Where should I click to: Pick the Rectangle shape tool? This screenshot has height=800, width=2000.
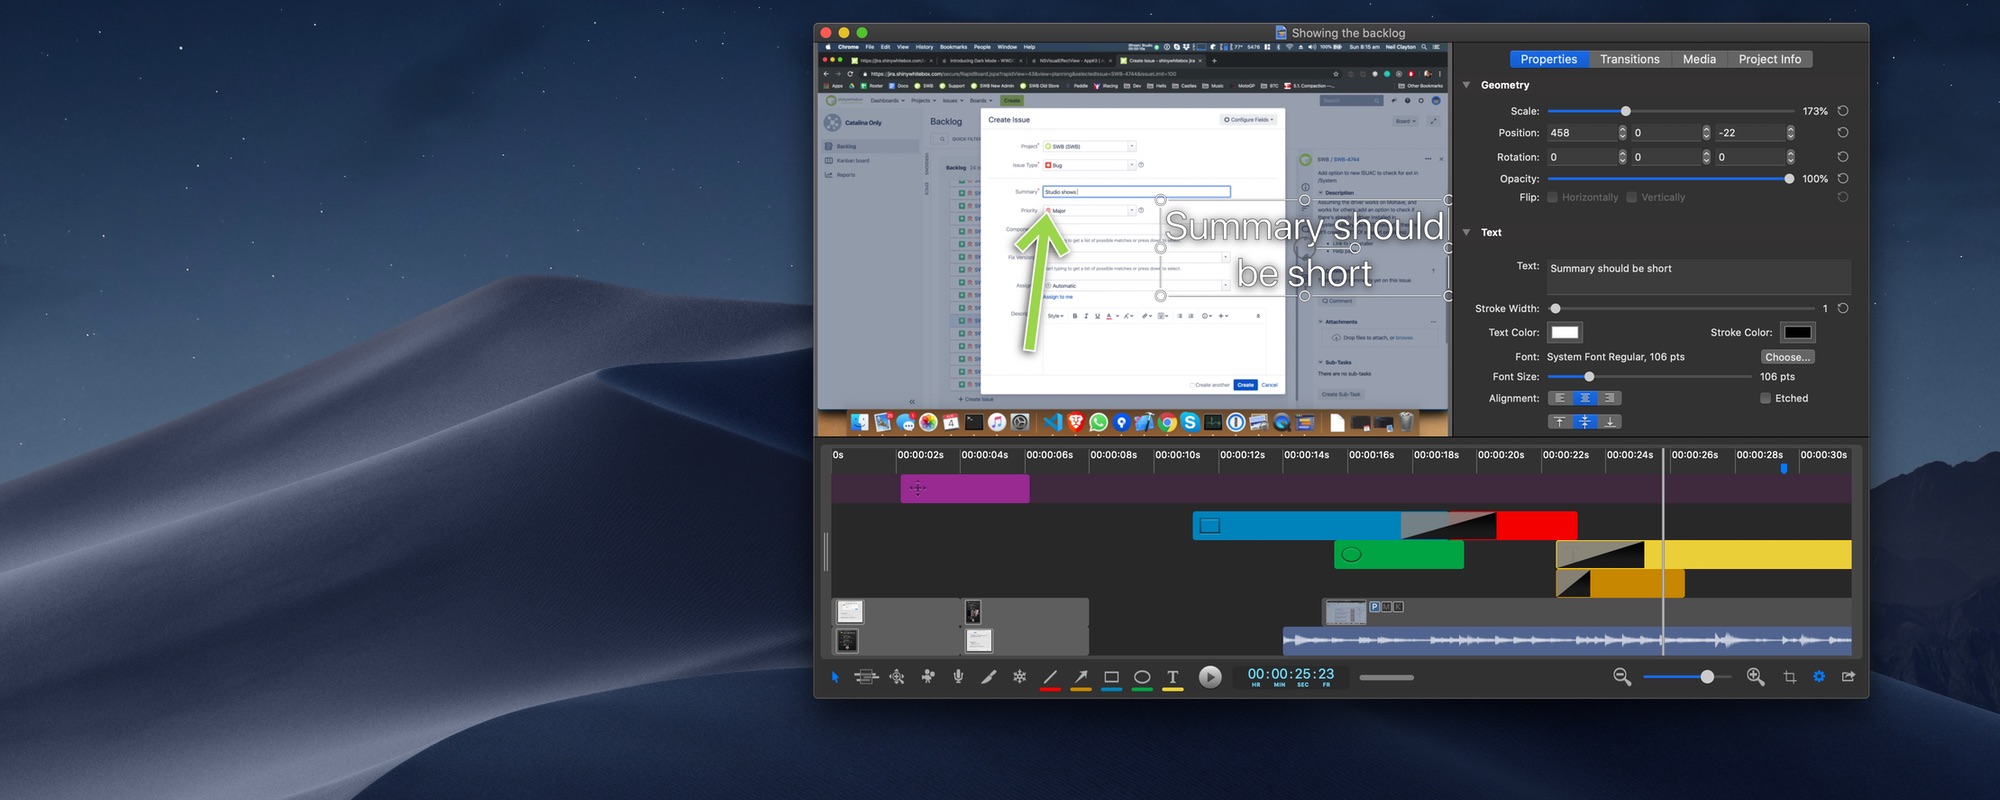pyautogui.click(x=1111, y=677)
